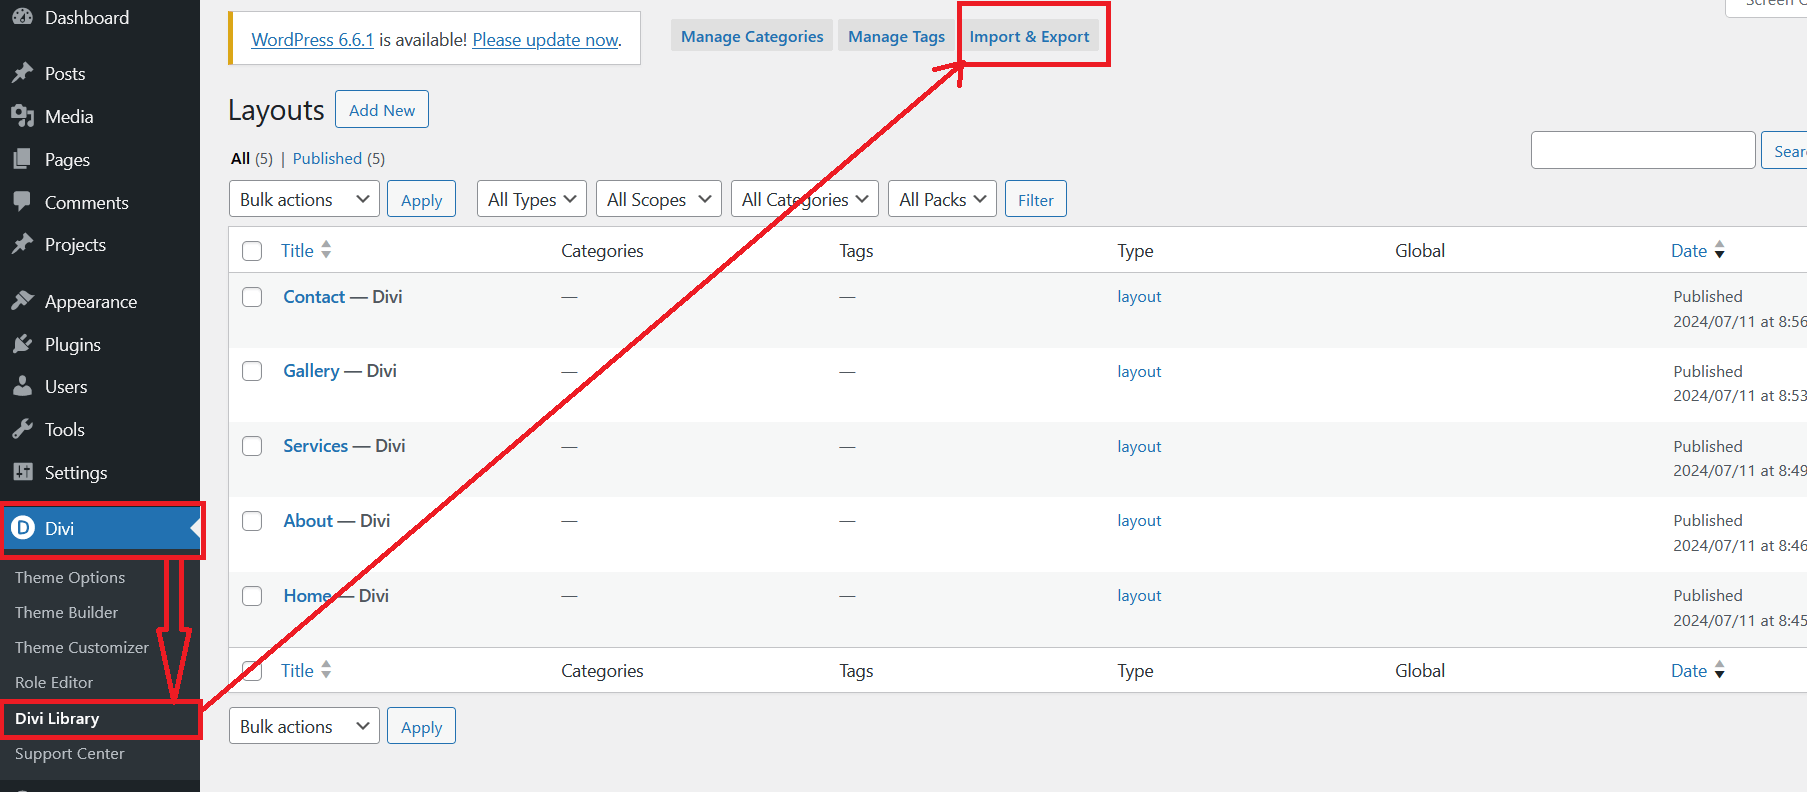
Task: Click the Users person icon
Action: coord(22,386)
